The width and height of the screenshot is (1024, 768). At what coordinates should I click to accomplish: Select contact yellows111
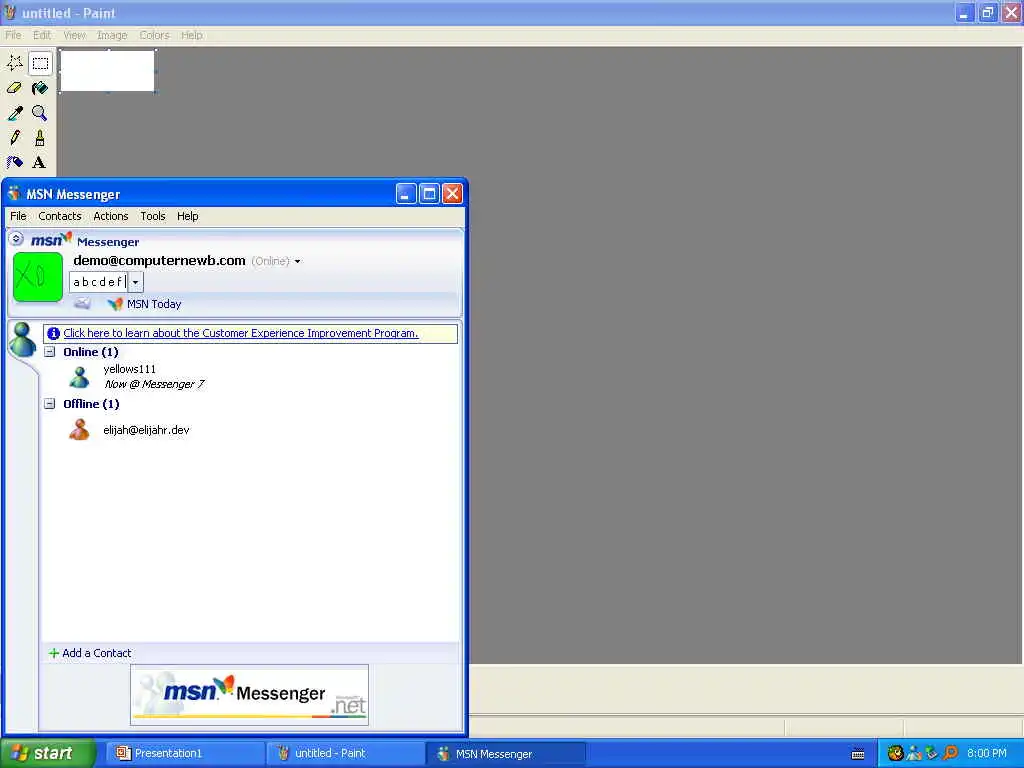pyautogui.click(x=129, y=369)
